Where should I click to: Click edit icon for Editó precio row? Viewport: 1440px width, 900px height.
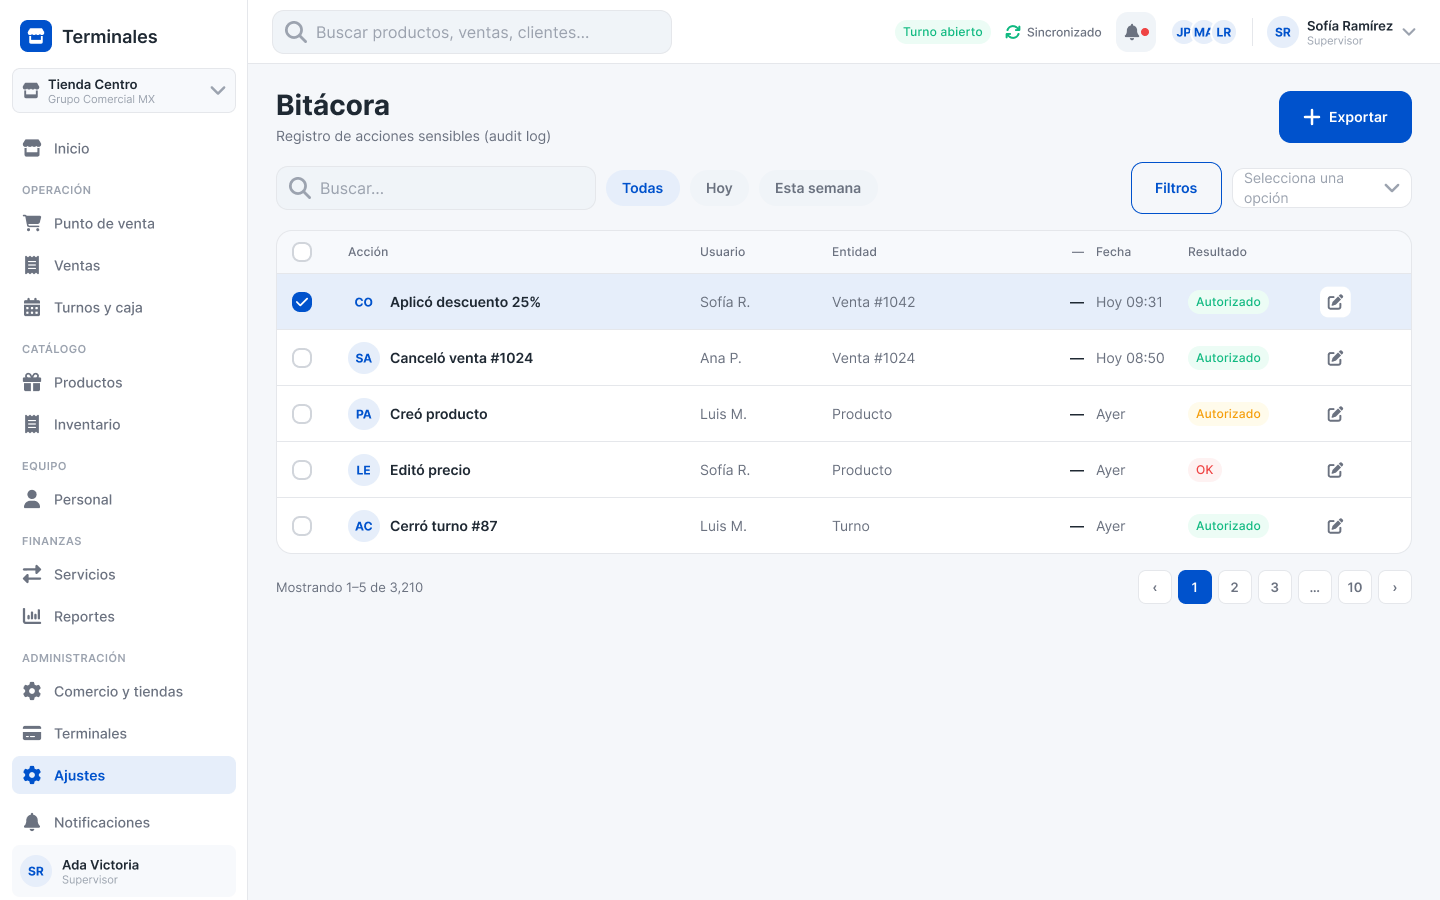click(1335, 470)
